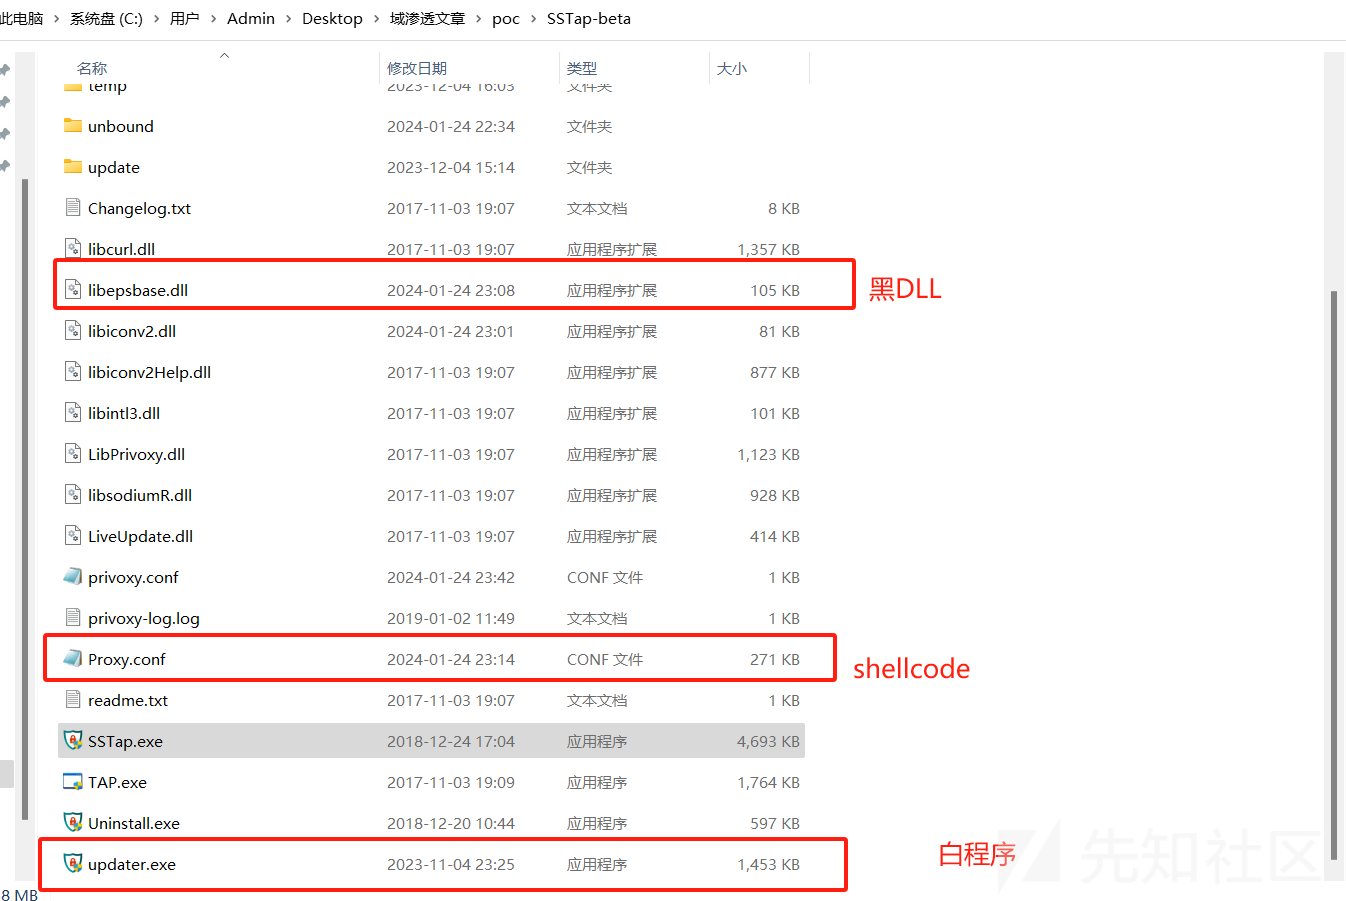The height and width of the screenshot is (901, 1346).
Task: Expand breadcrumb arrow after 用户
Action: point(213,19)
